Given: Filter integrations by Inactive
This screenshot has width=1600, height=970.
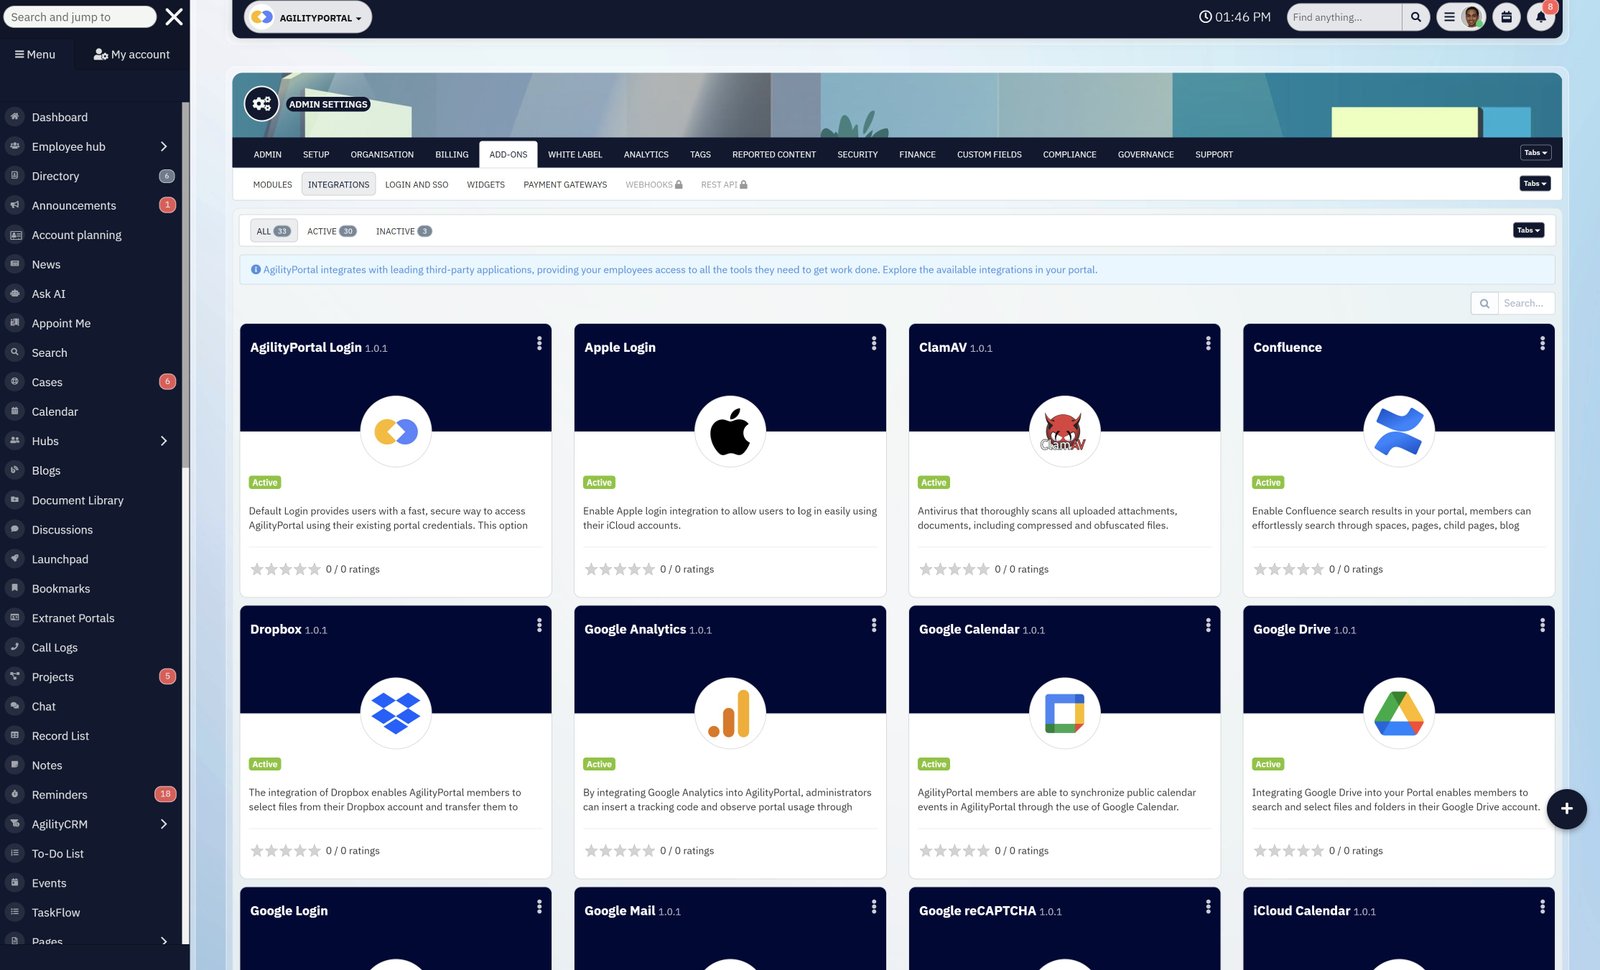Looking at the screenshot, I should tap(403, 231).
